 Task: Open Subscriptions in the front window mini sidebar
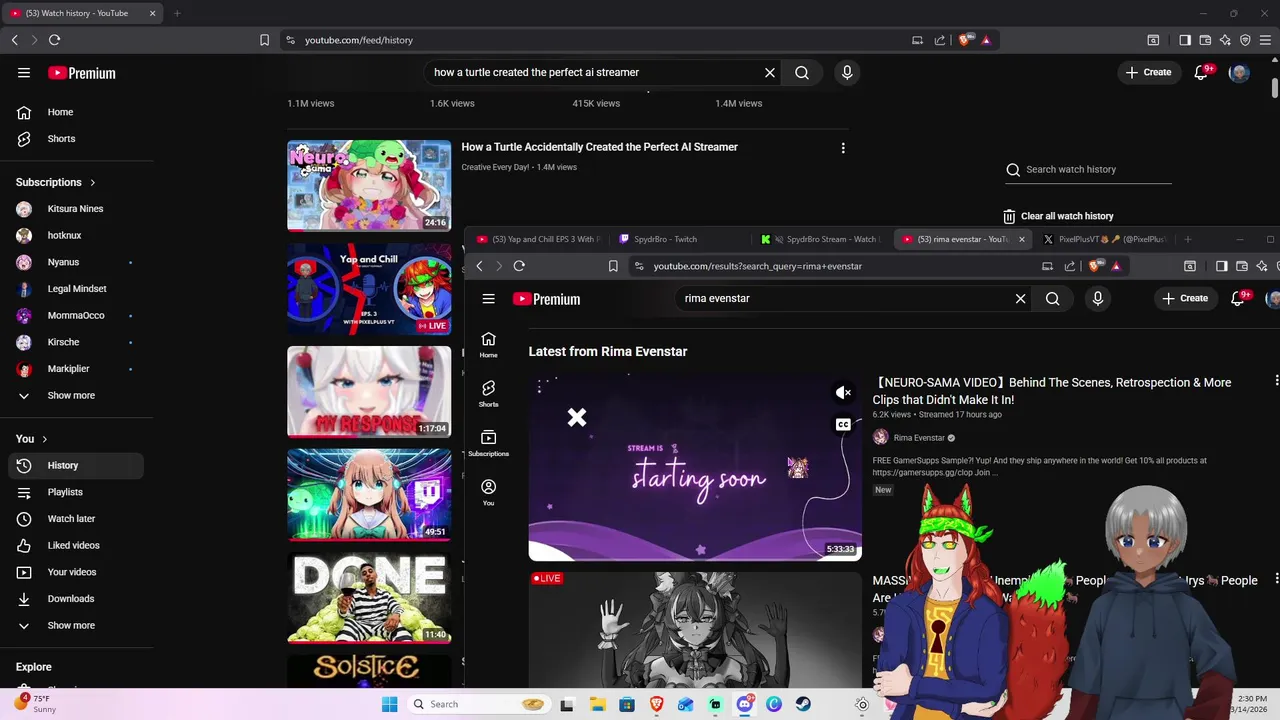click(488, 444)
